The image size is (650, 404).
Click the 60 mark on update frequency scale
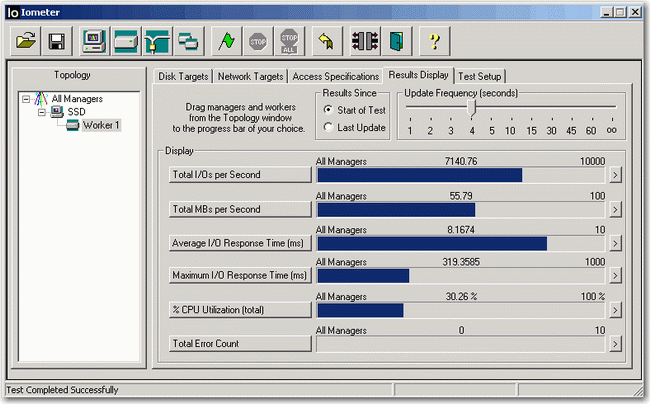coord(591,131)
